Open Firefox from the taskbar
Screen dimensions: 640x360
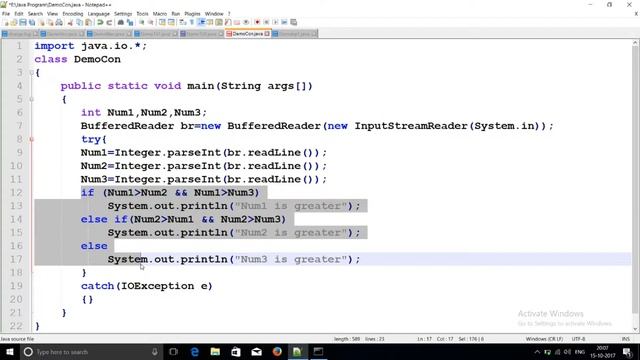click(x=277, y=352)
